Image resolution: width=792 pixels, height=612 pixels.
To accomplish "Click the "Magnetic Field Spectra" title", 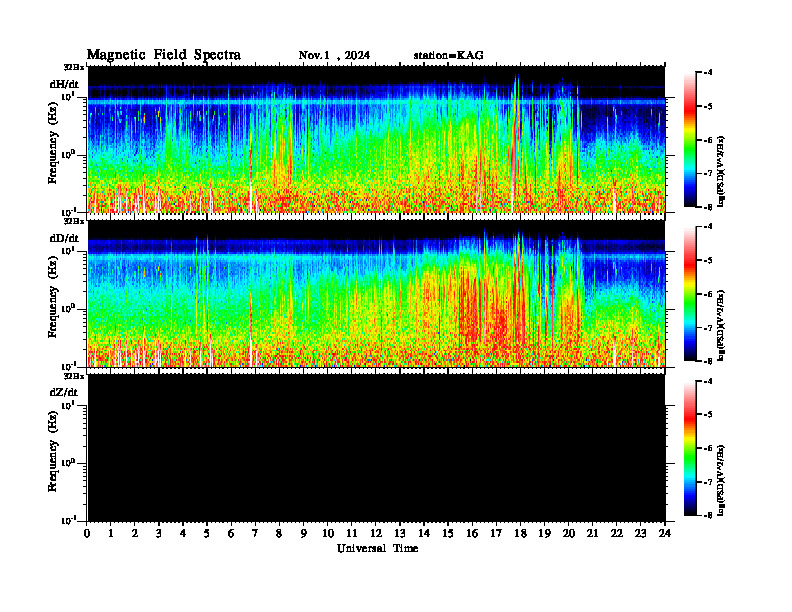I will click(x=164, y=55).
